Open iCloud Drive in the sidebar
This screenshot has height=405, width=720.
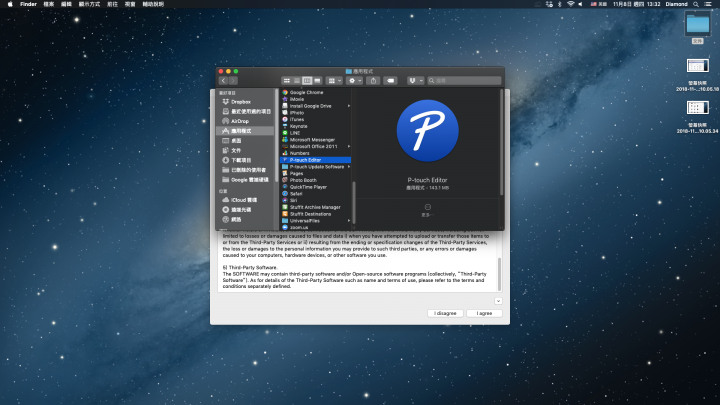click(246, 200)
